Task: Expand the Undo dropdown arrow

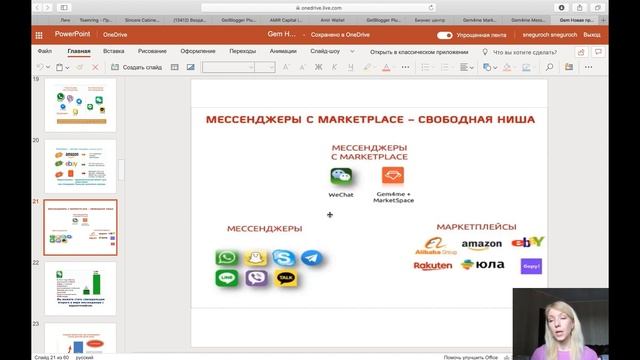Action: coord(48,67)
